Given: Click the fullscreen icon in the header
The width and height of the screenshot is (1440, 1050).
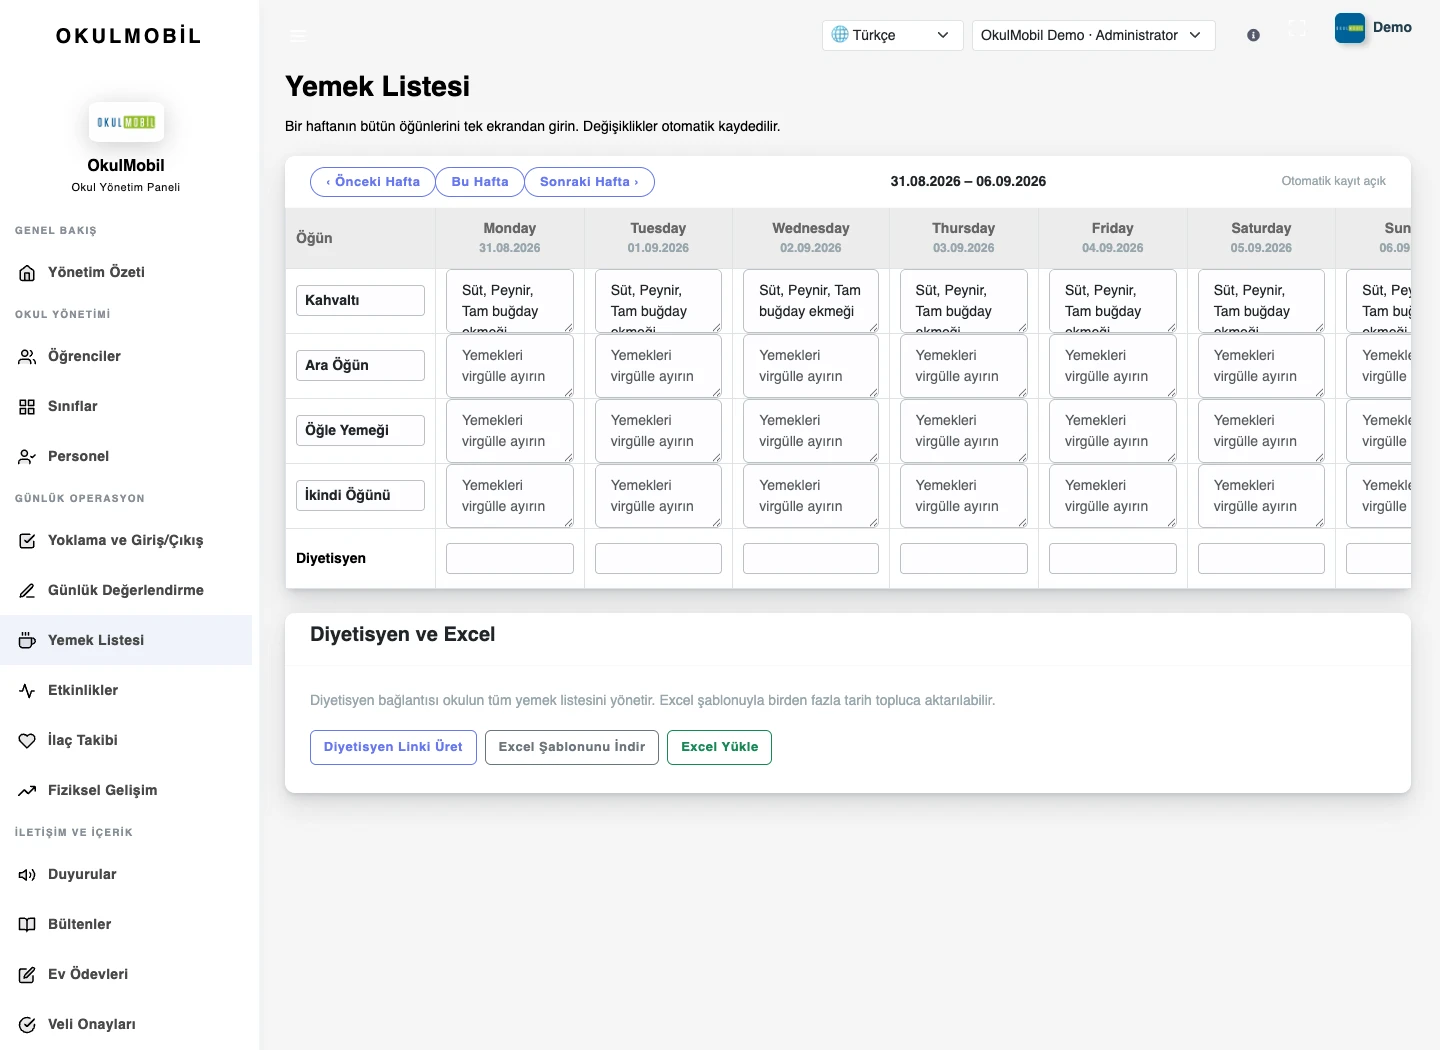Looking at the screenshot, I should [x=1297, y=28].
